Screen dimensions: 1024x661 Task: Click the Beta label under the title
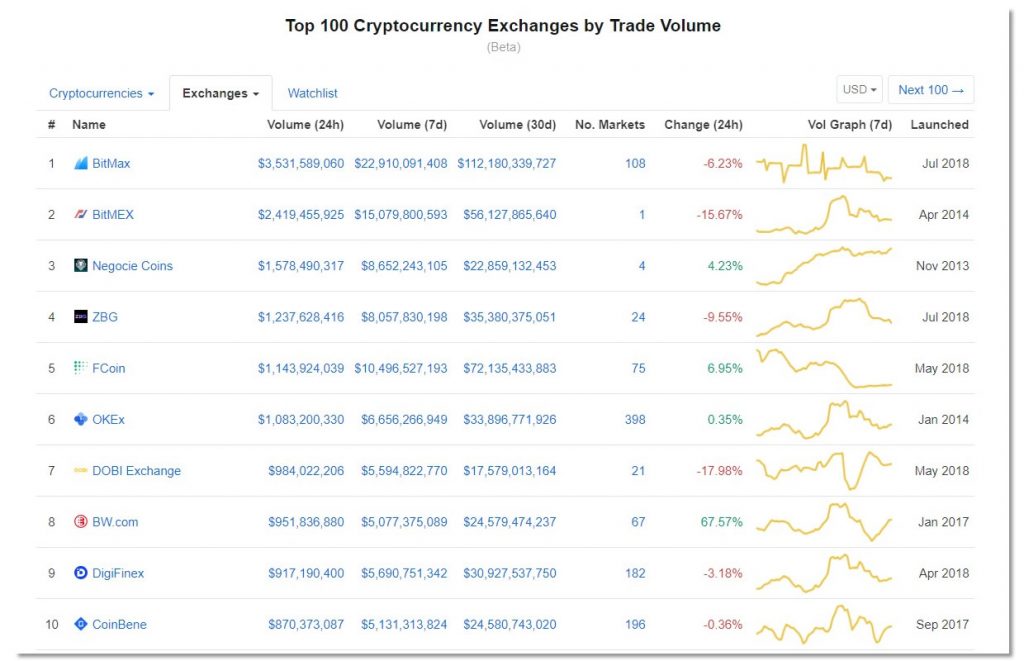coord(504,46)
